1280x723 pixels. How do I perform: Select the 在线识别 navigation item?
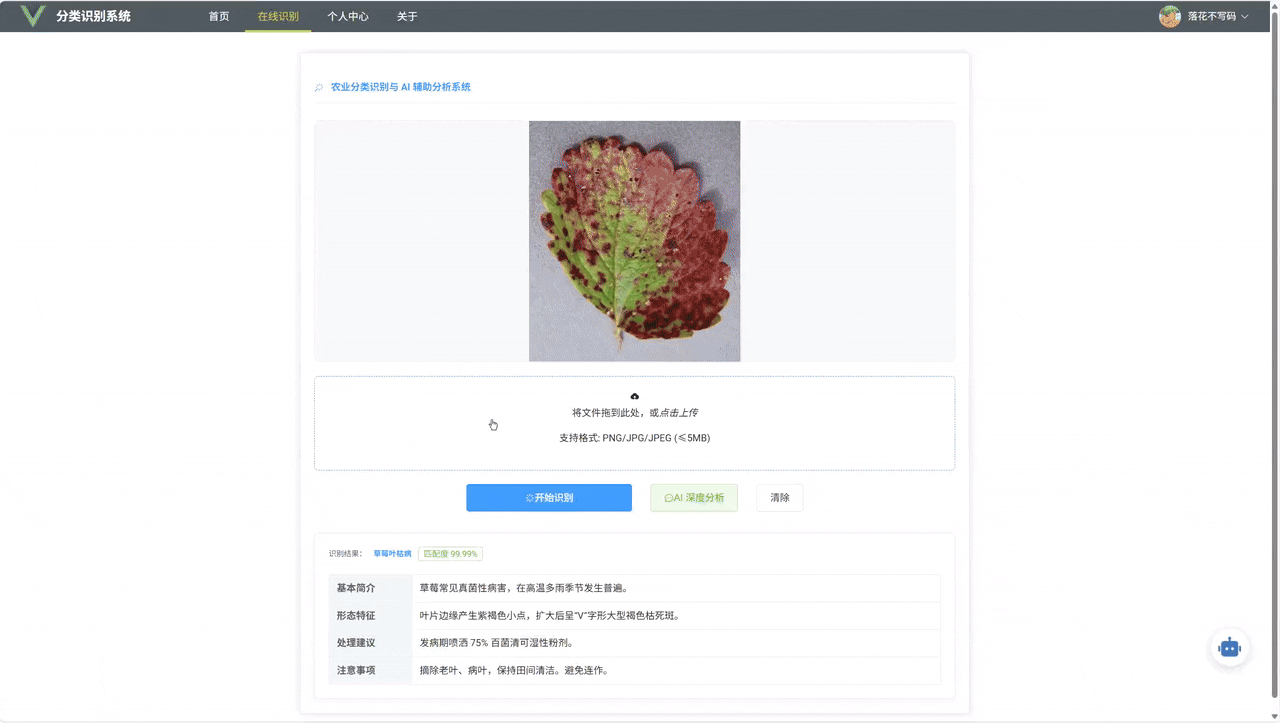277,16
